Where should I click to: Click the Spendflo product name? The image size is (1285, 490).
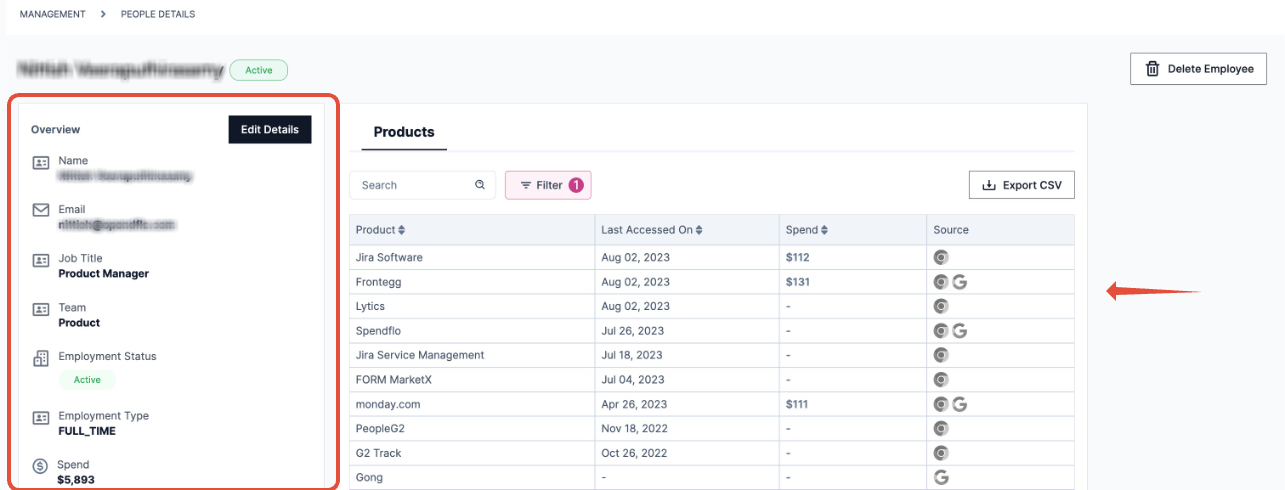(378, 331)
